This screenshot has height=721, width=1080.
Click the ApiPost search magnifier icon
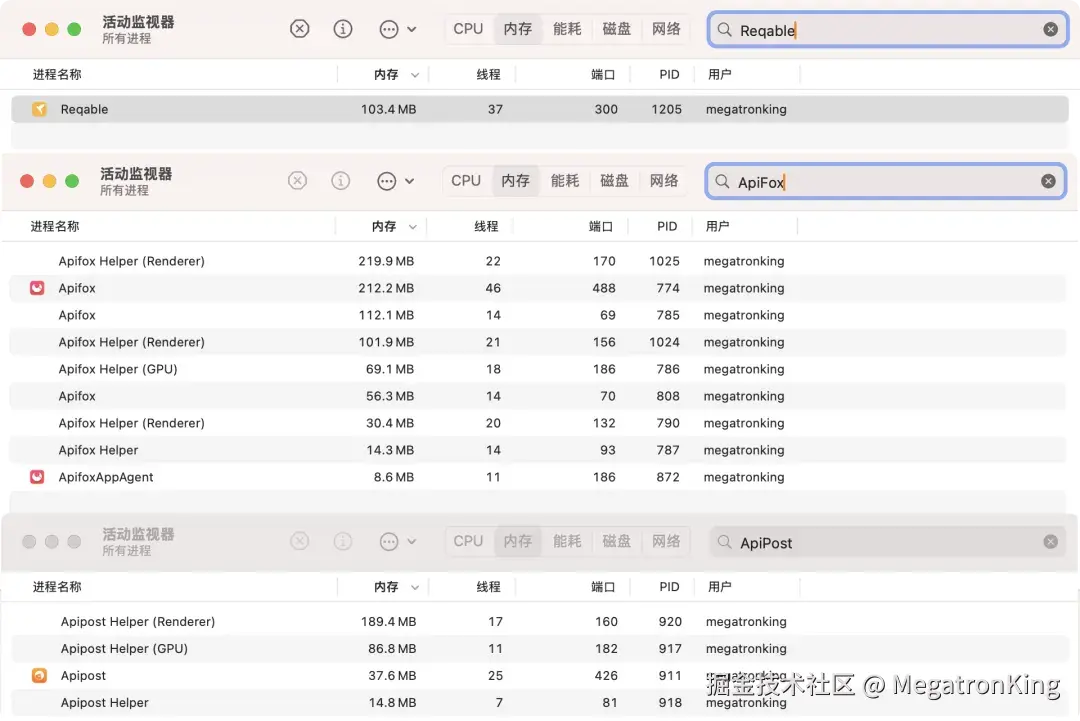[725, 542]
